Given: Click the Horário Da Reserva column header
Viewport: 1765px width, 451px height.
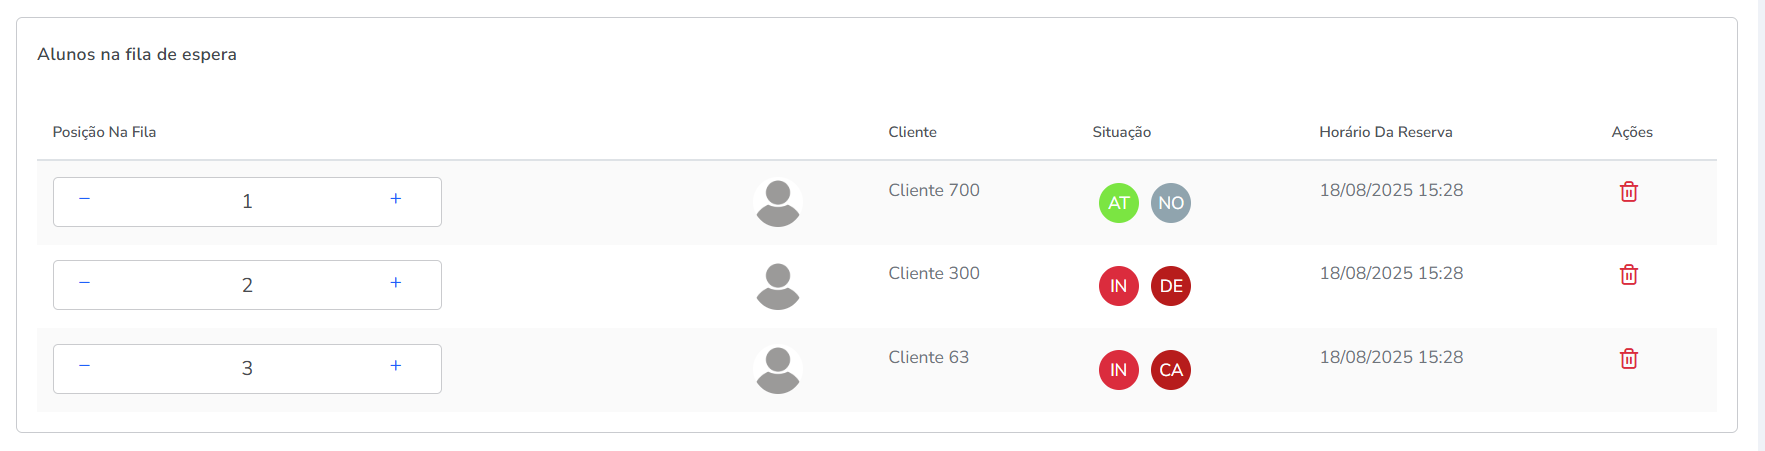Looking at the screenshot, I should 1385,132.
